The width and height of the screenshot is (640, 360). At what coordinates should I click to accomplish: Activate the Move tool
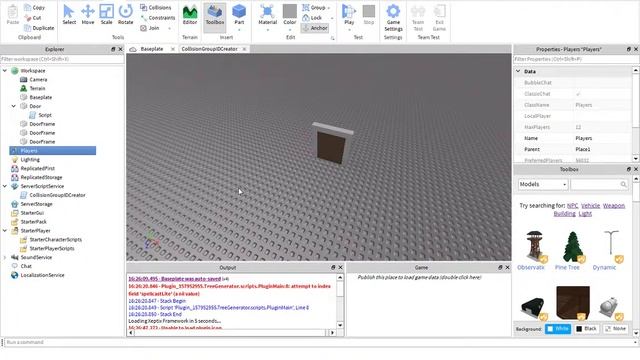pos(88,15)
